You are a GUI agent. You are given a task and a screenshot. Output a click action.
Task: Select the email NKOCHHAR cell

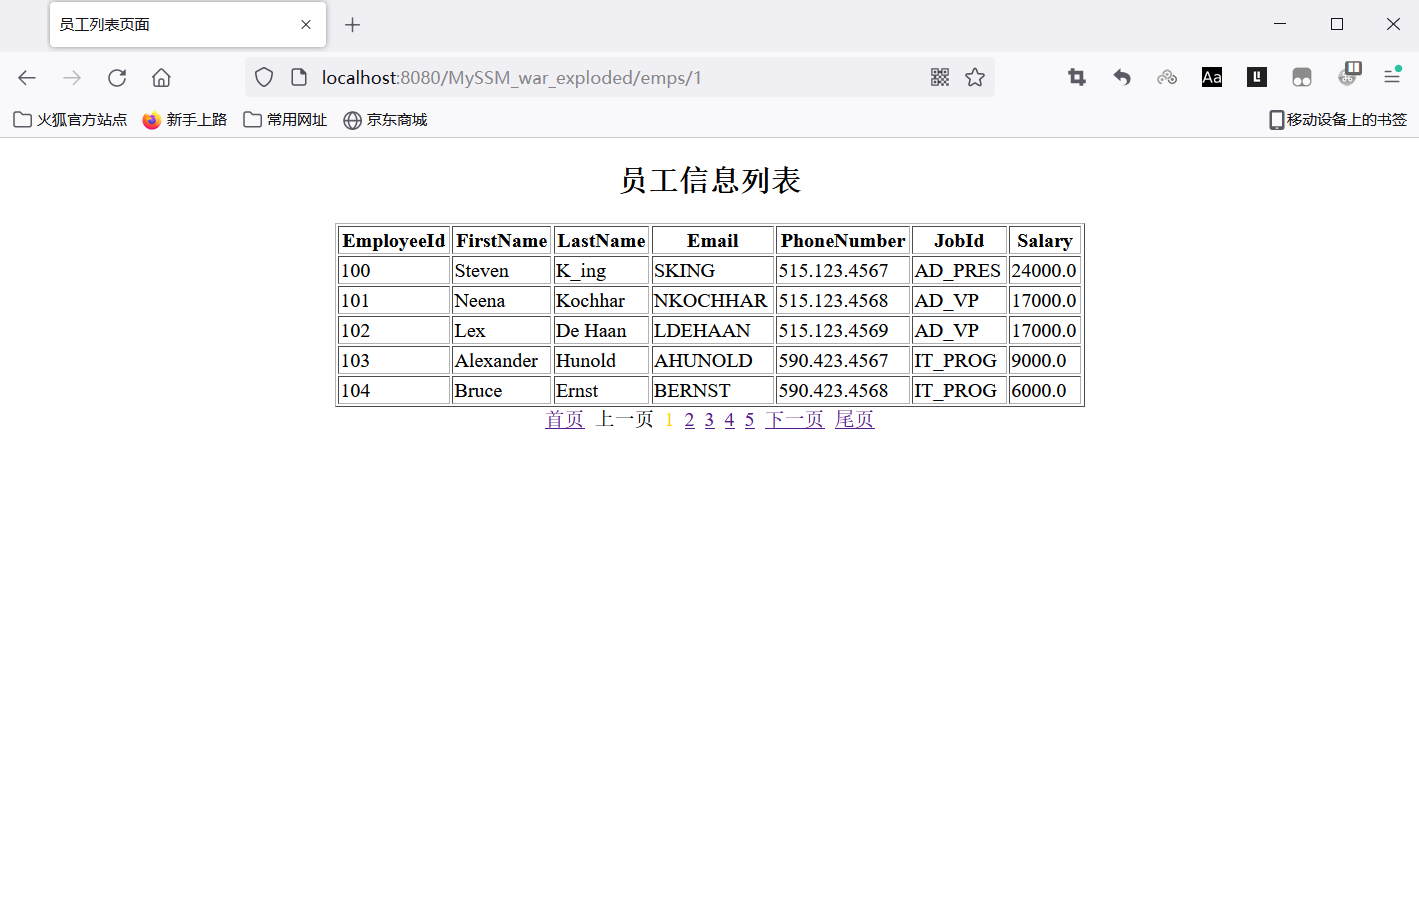[x=713, y=301]
